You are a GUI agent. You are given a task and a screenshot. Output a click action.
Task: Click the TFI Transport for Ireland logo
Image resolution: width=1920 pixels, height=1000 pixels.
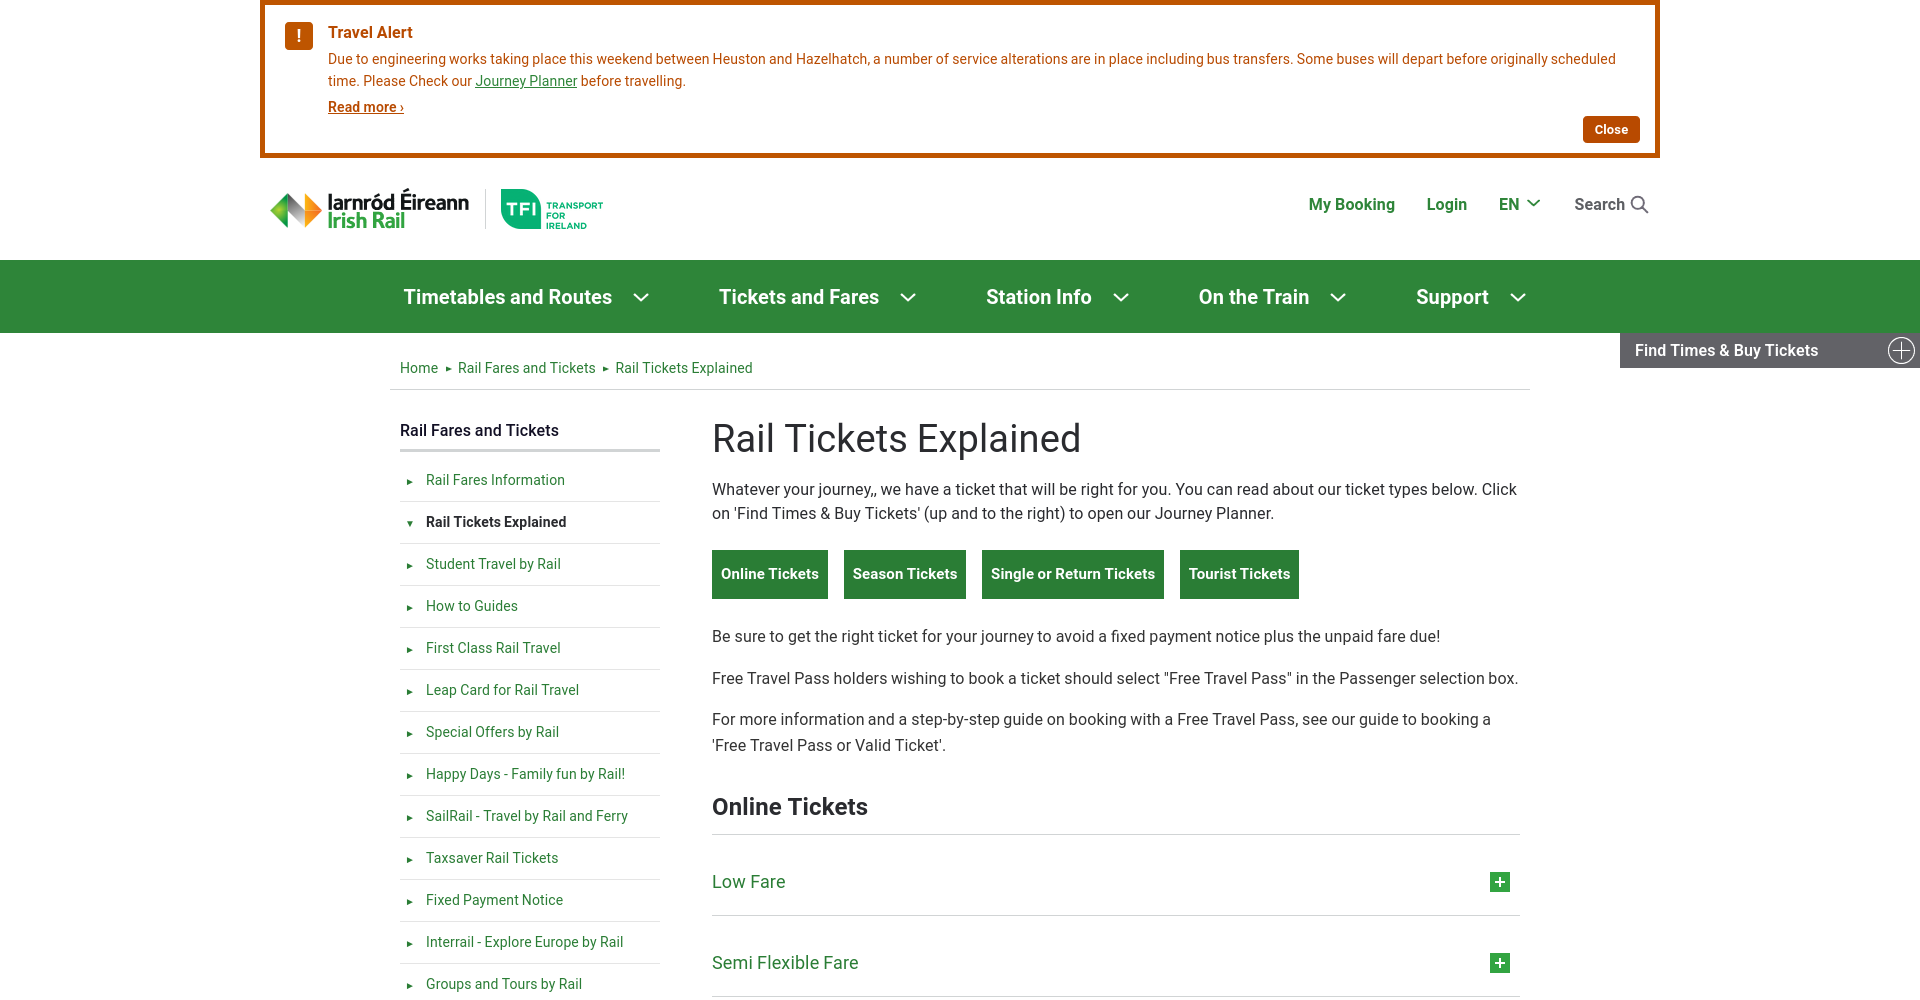pyautogui.click(x=551, y=209)
